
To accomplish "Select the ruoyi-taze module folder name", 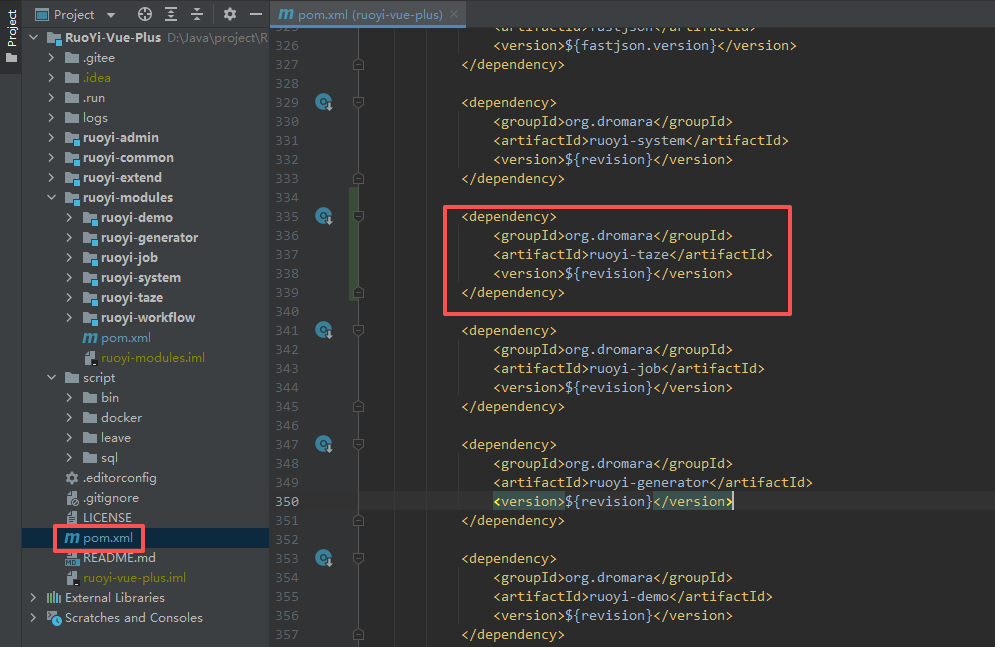I will [132, 297].
